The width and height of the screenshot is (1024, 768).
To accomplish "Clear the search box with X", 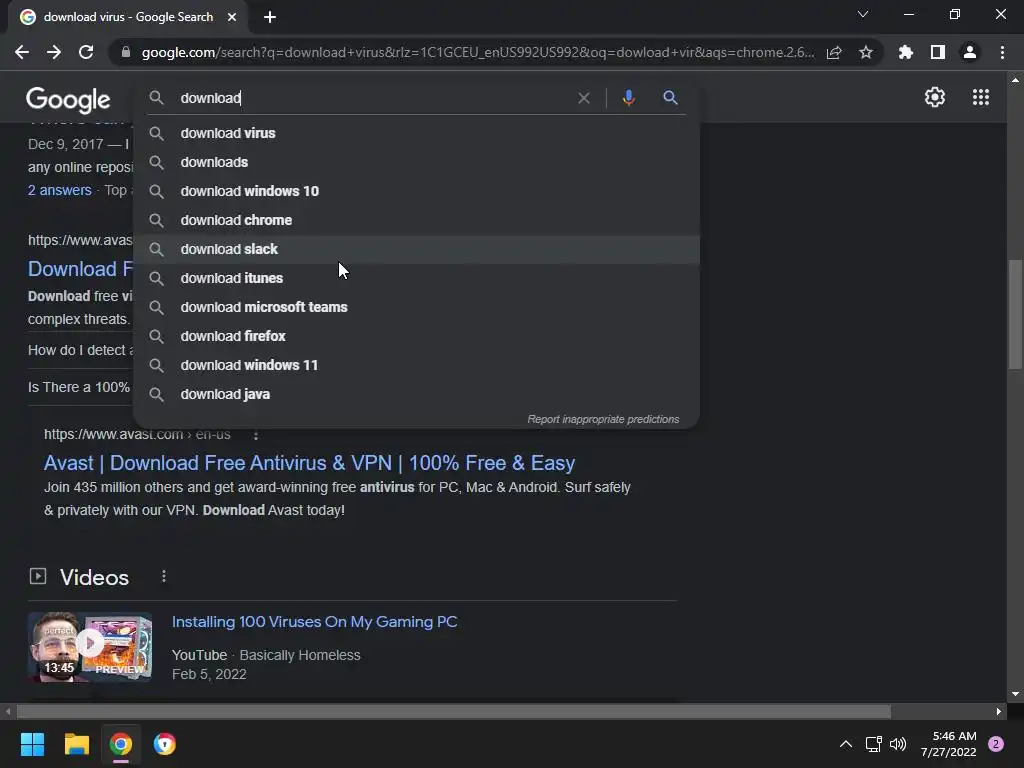I will pos(584,98).
